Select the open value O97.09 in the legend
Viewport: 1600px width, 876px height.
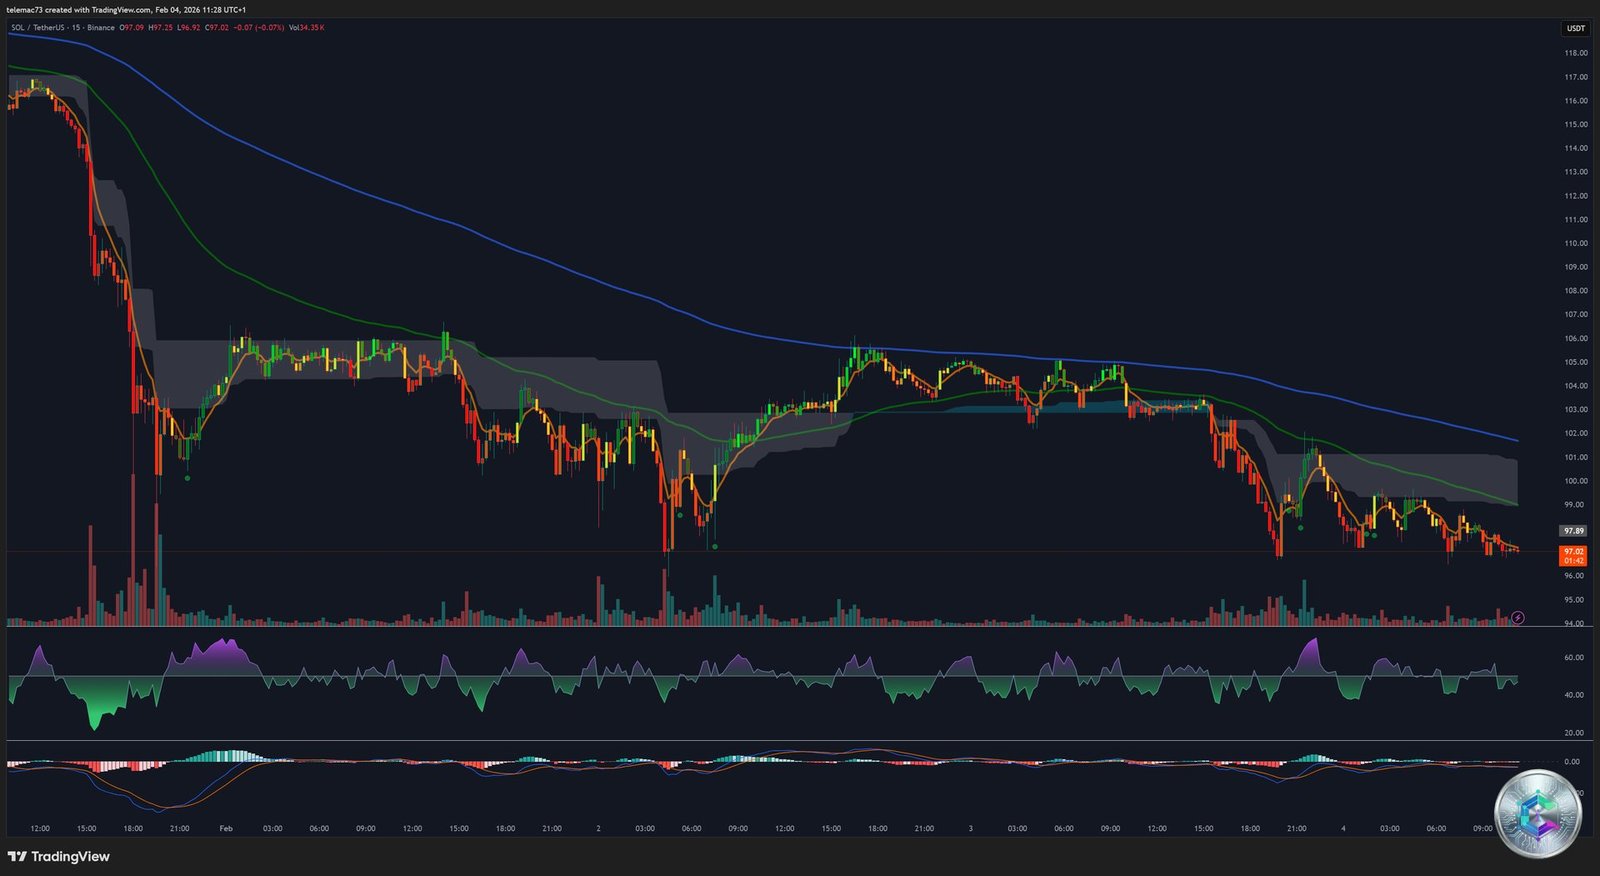pyautogui.click(x=132, y=27)
